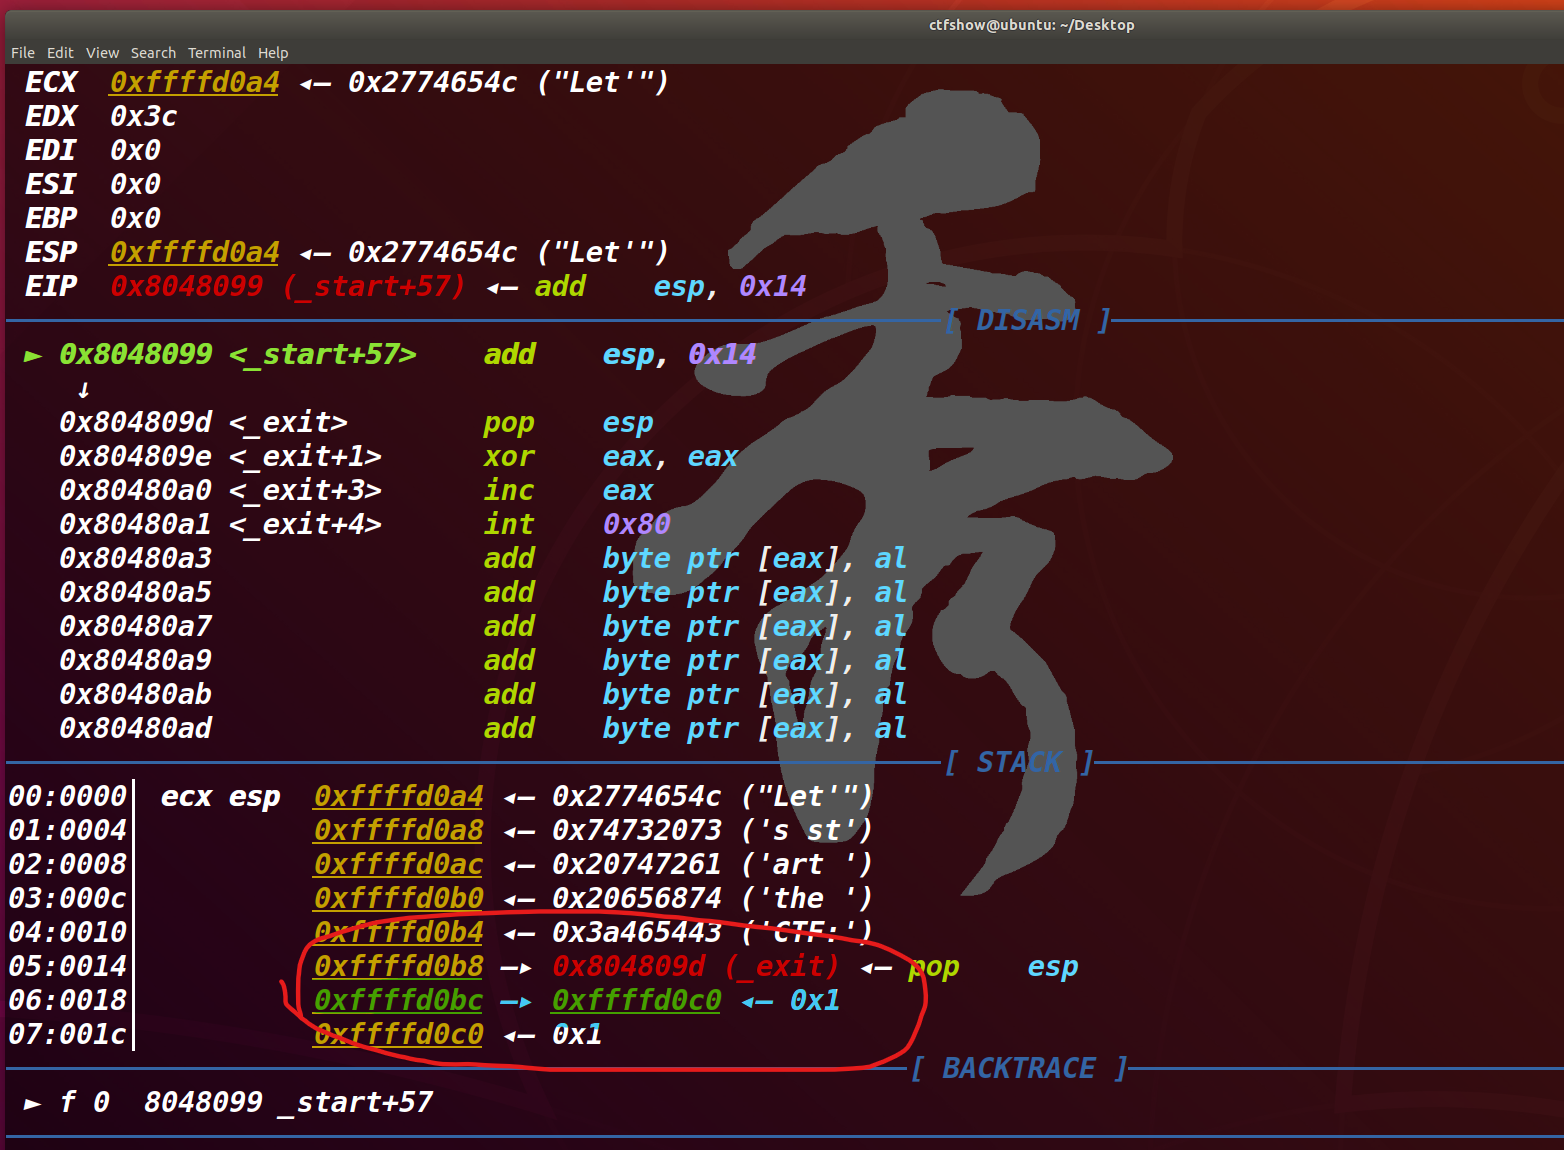Click the xor eax, eax instruction
This screenshot has height=1150, width=1564.
(610, 456)
